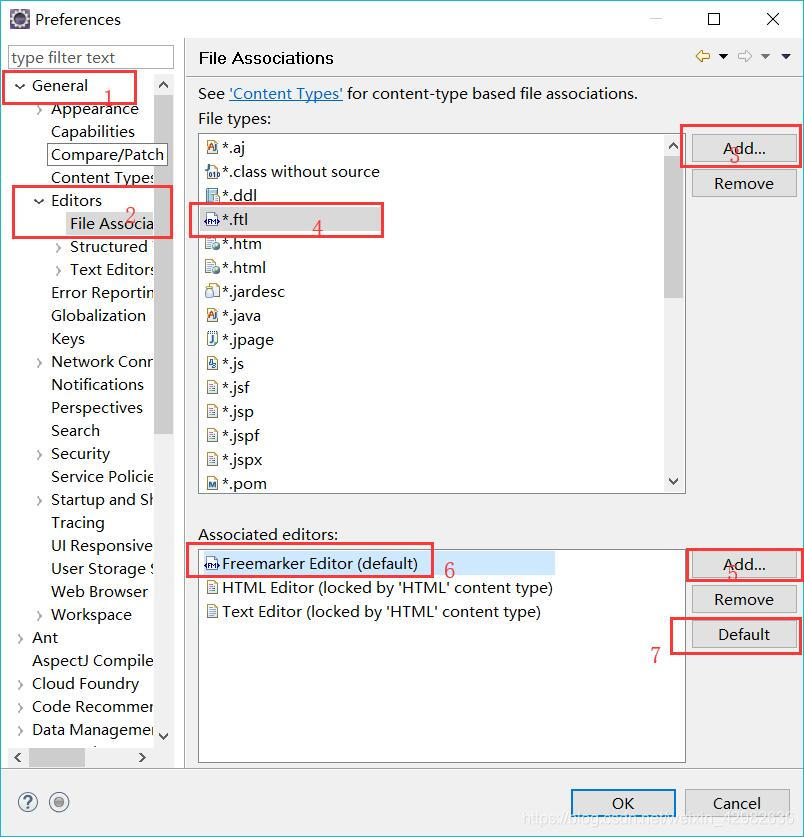
Task: Click the Eclipse Preferences window icon
Action: click(20, 19)
